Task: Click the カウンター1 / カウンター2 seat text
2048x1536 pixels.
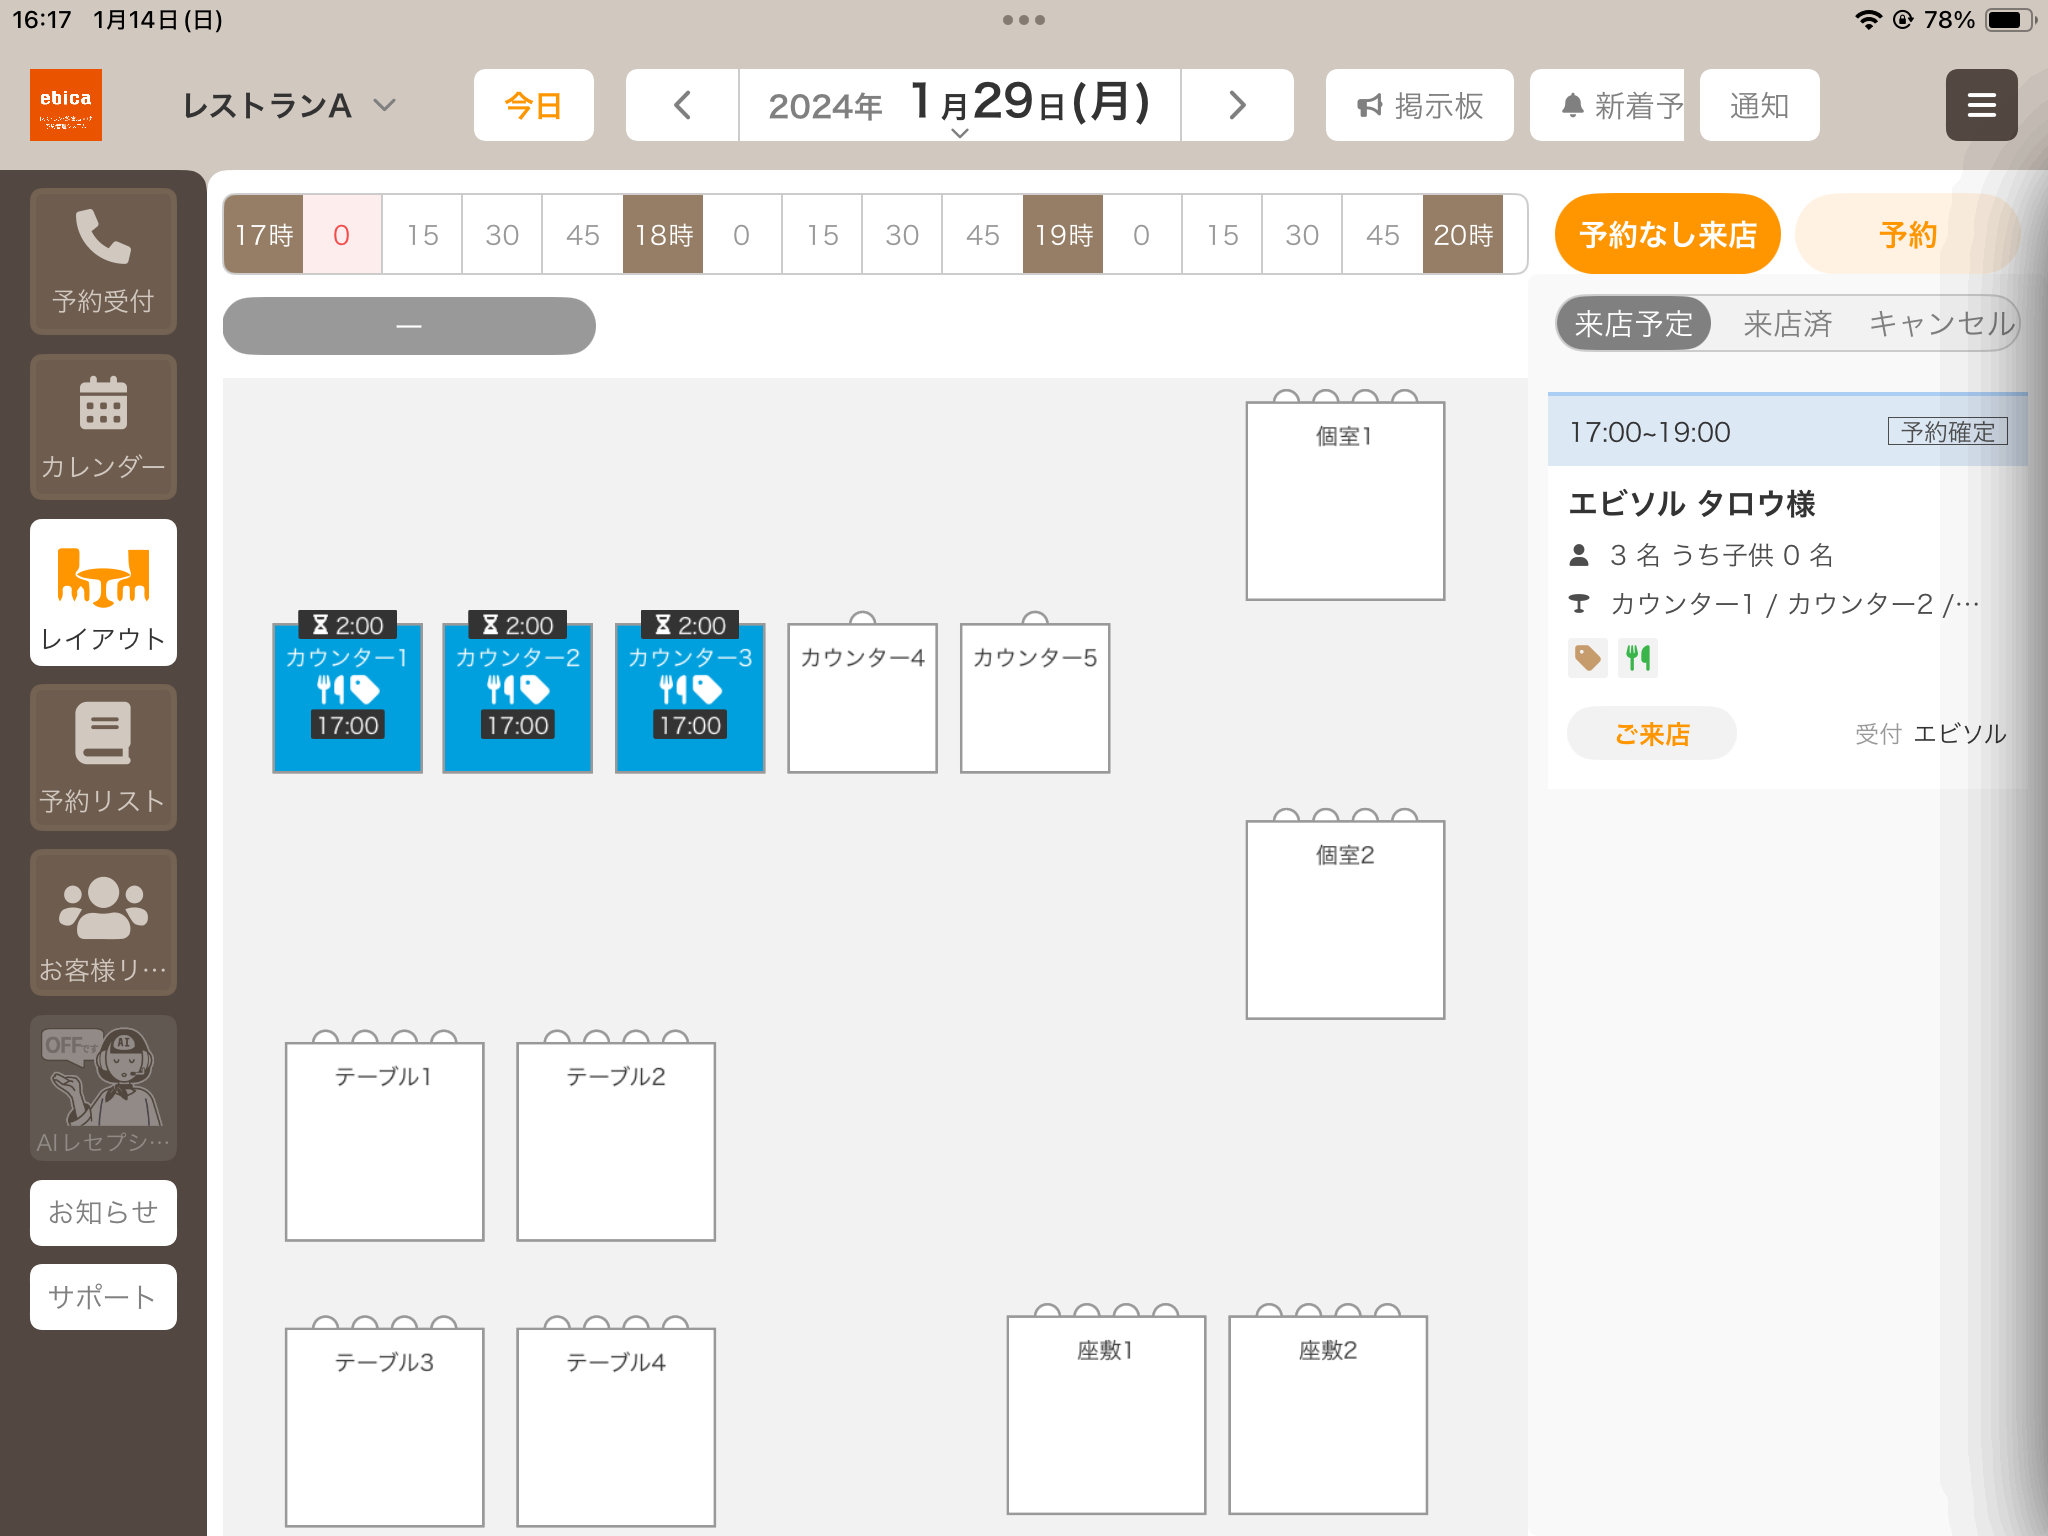Action: pos(1794,604)
